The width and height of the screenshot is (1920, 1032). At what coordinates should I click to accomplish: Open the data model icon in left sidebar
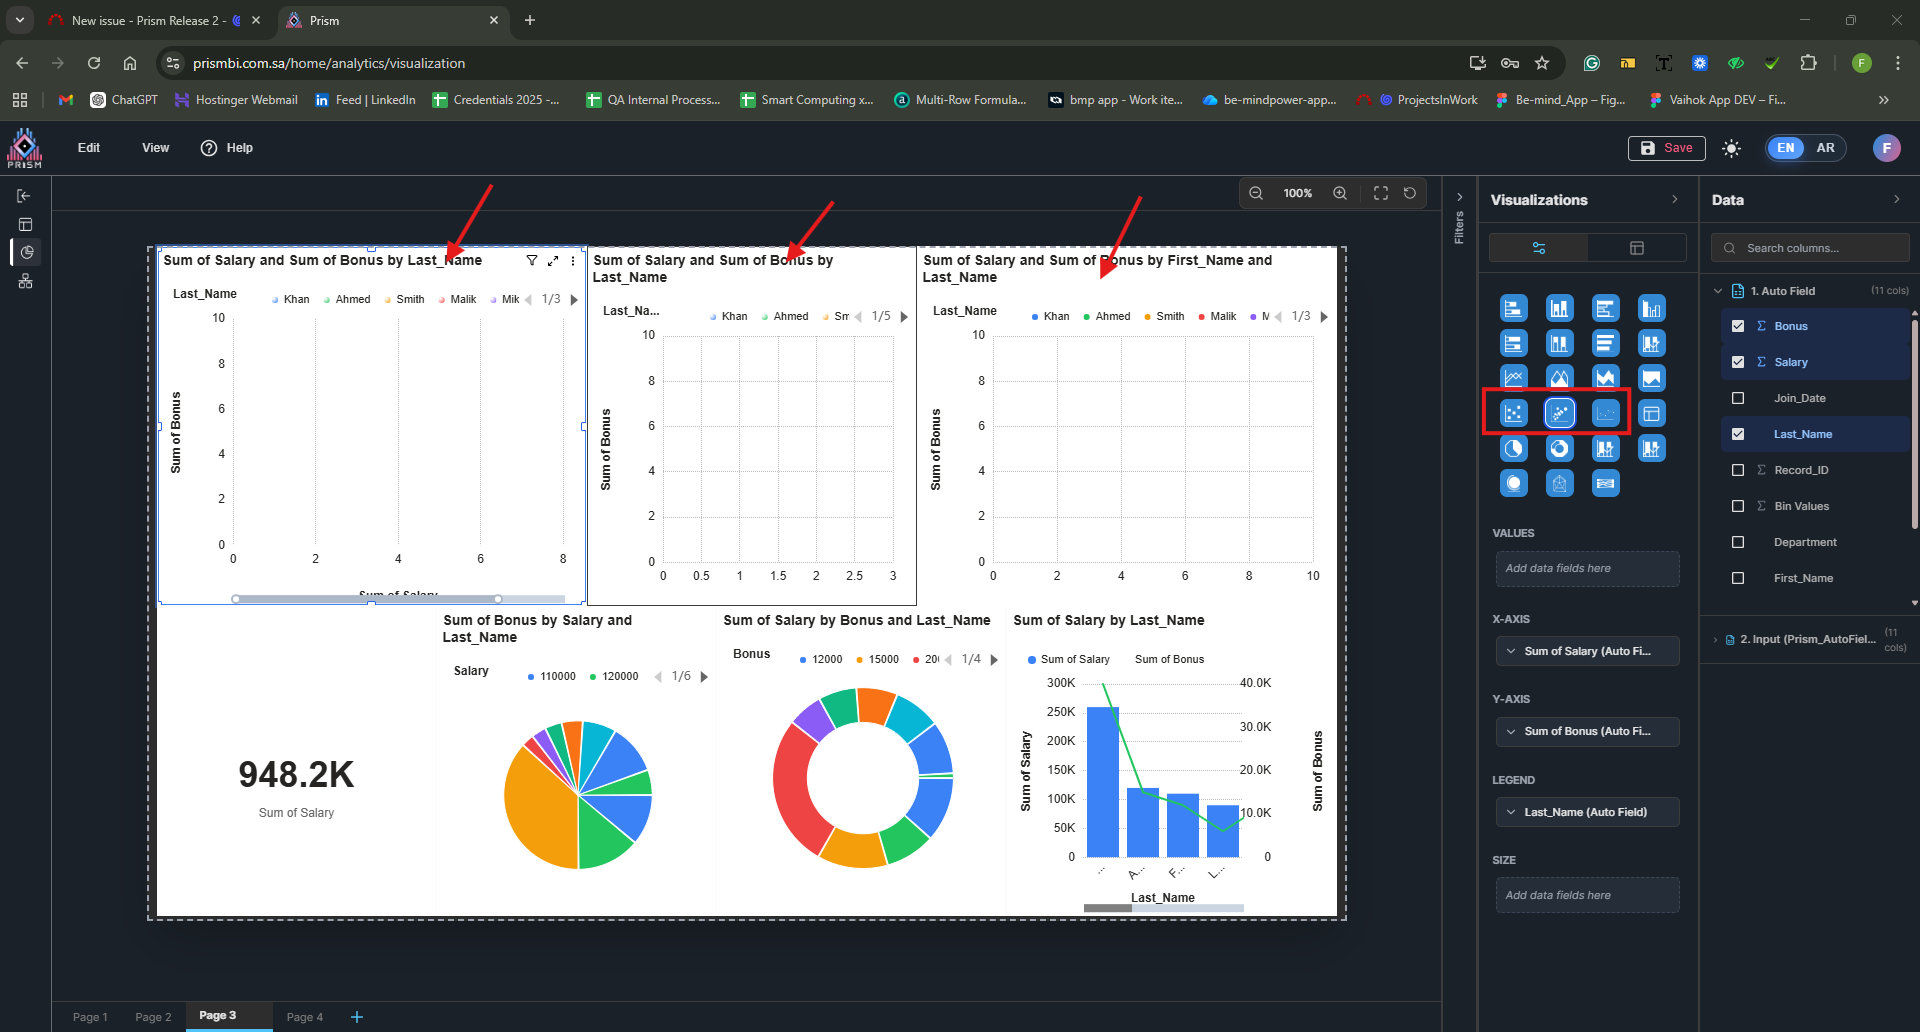pos(26,281)
